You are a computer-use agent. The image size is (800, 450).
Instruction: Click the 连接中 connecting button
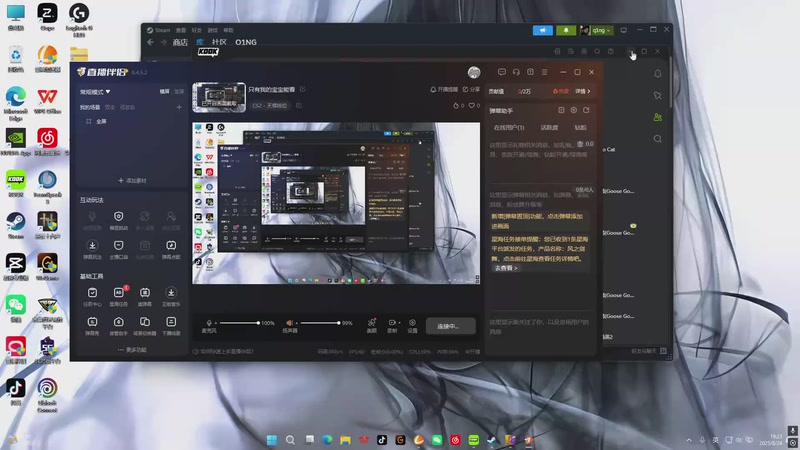449,326
